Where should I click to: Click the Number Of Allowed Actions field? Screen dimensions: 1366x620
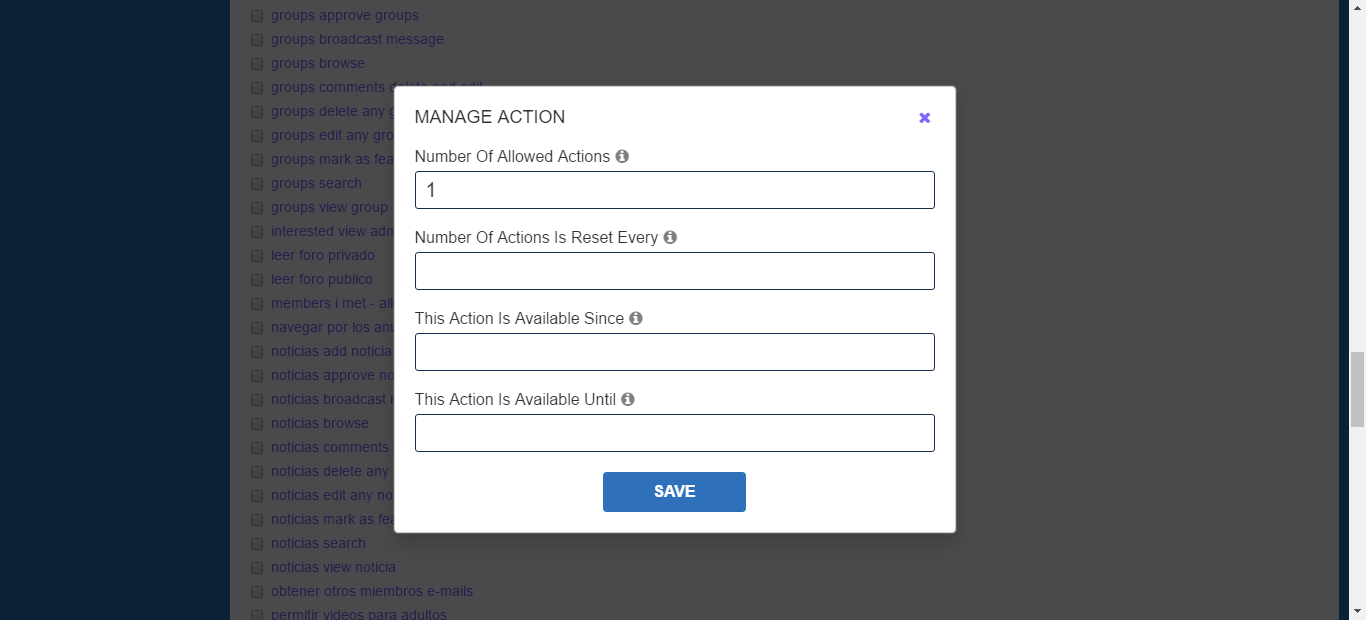click(x=674, y=190)
